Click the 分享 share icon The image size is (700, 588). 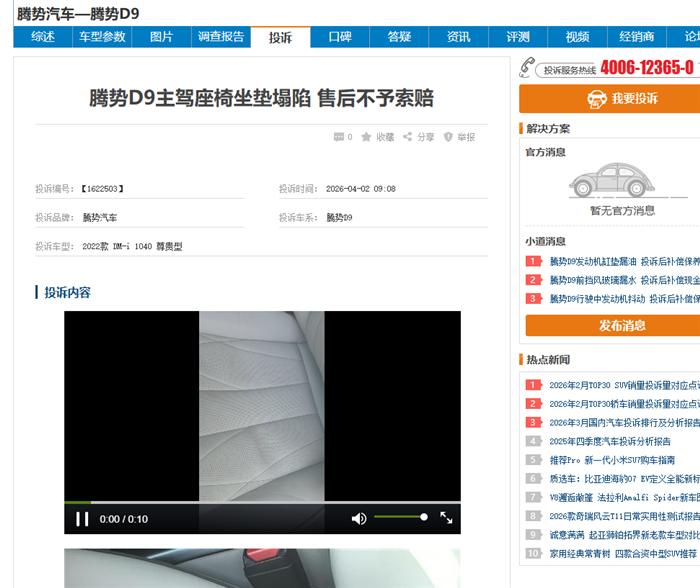click(x=407, y=137)
